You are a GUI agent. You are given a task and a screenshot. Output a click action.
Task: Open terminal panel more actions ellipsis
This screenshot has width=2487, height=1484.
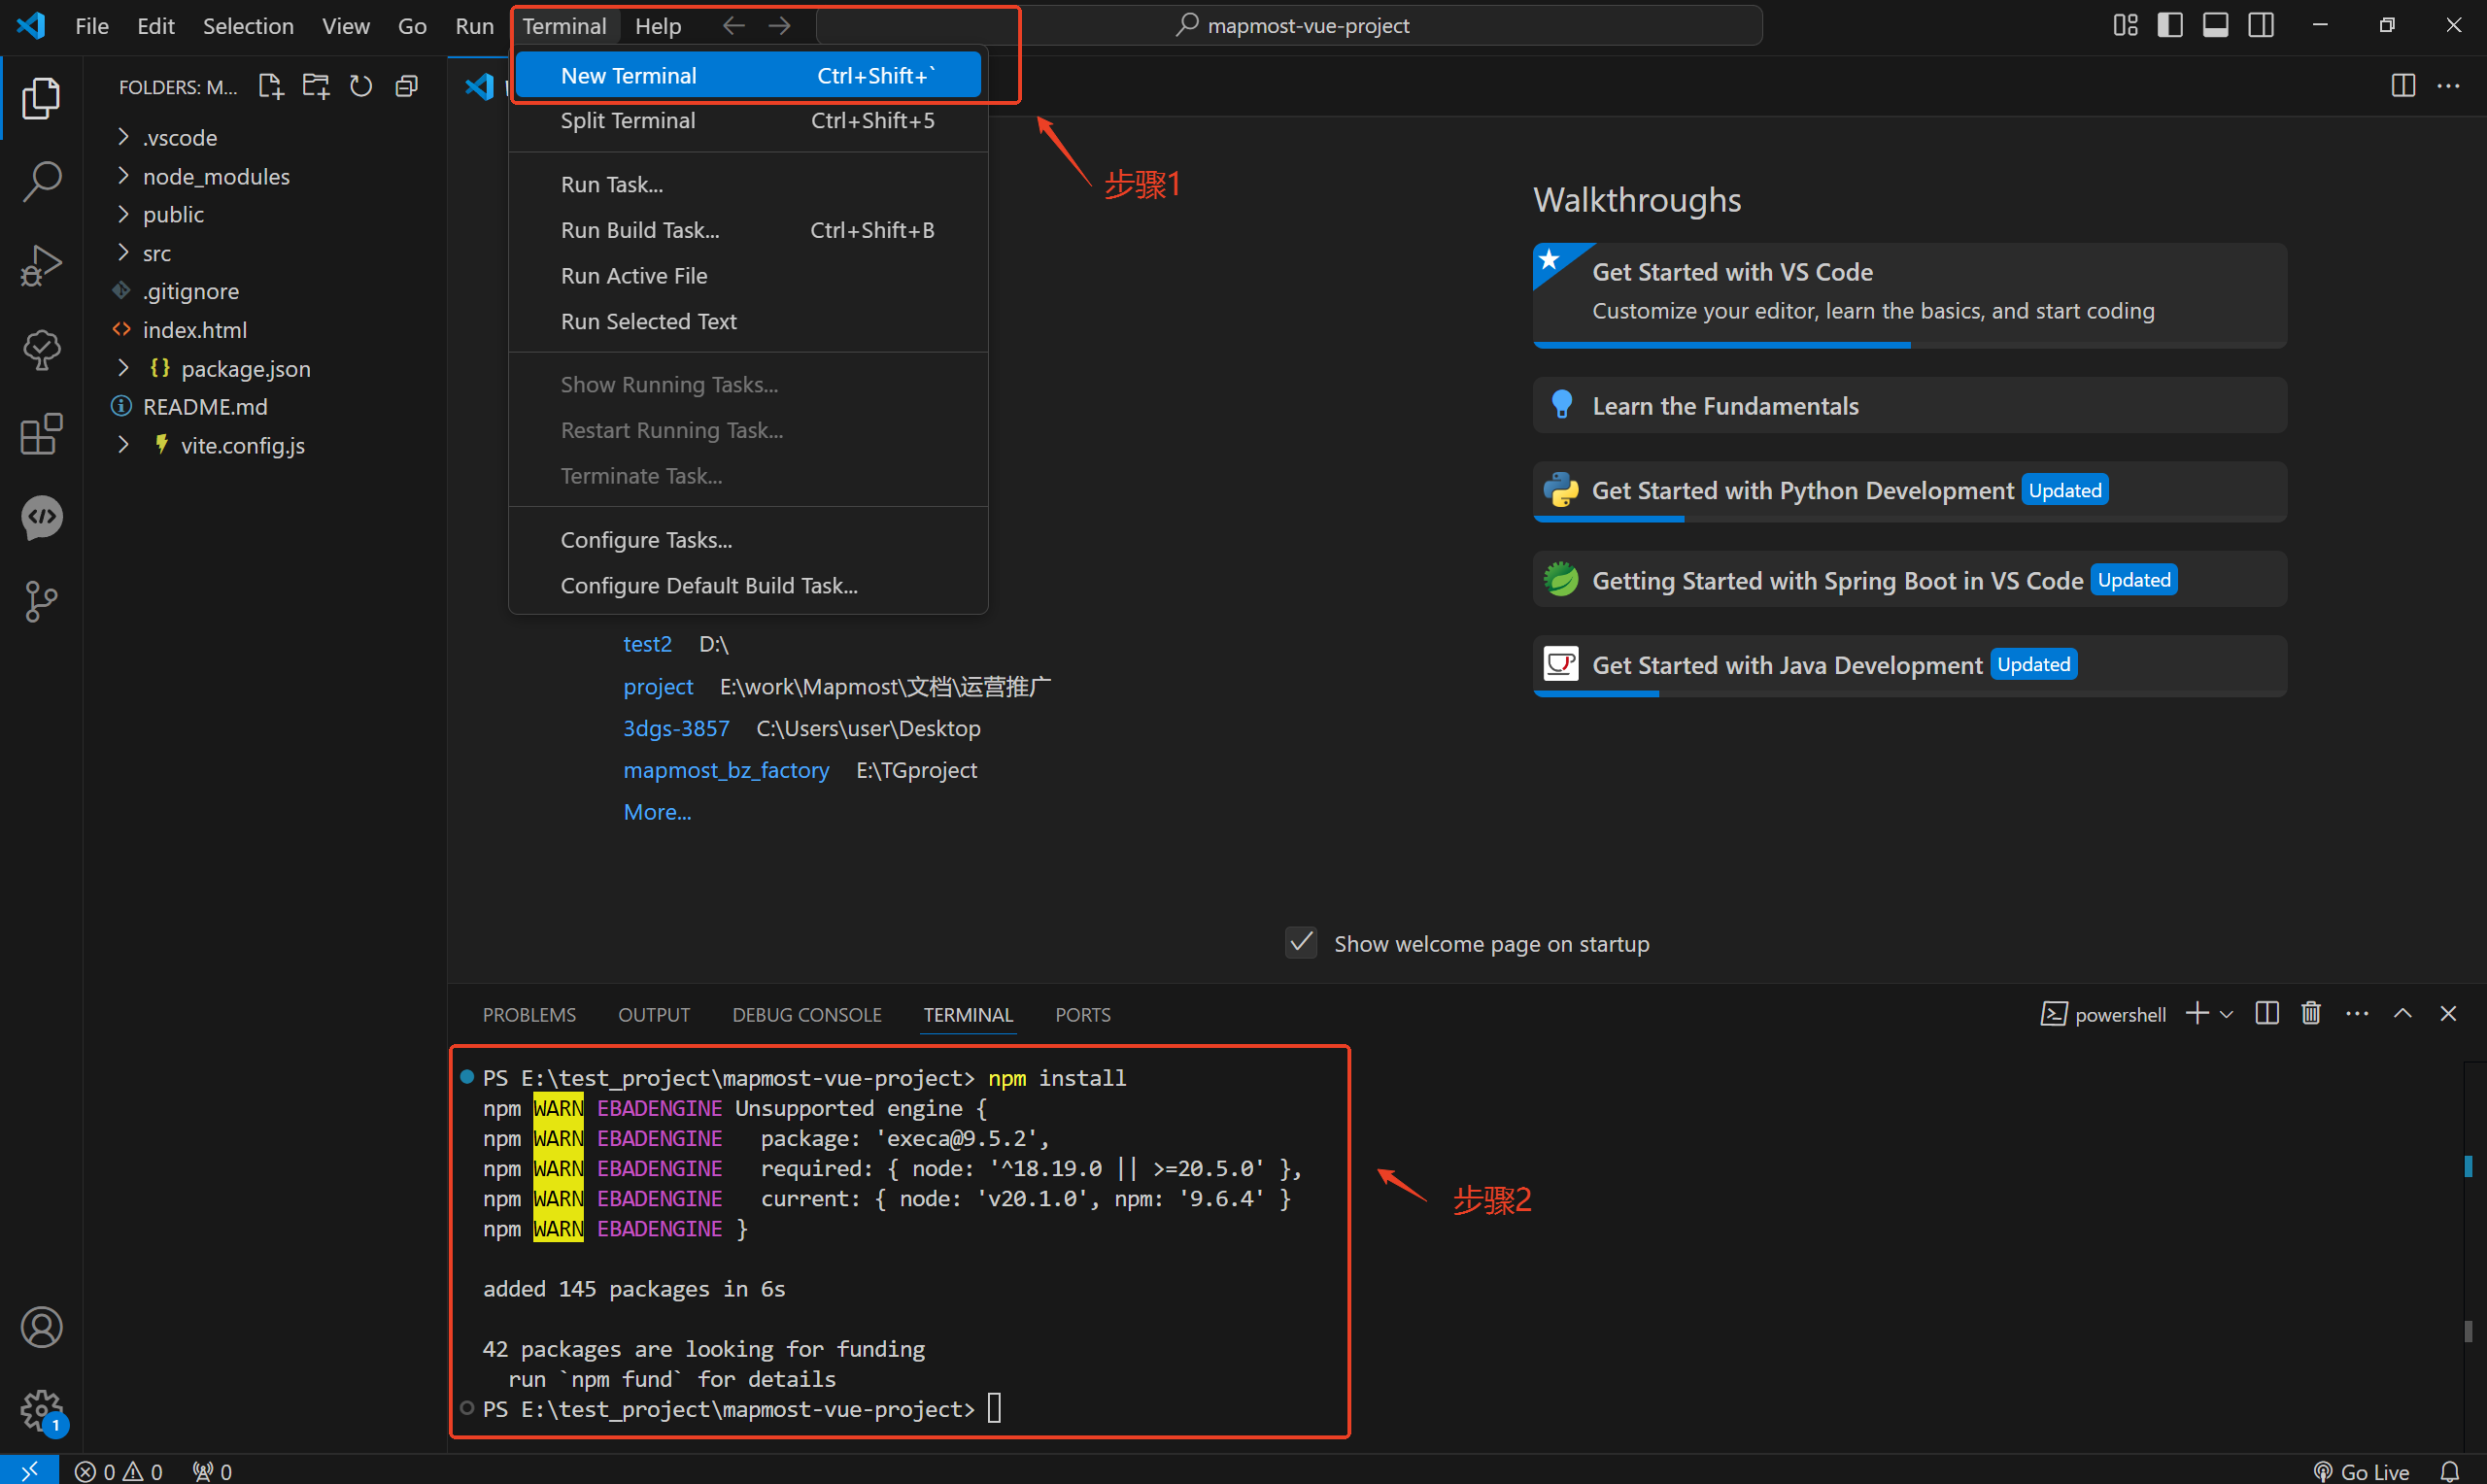2357,1013
